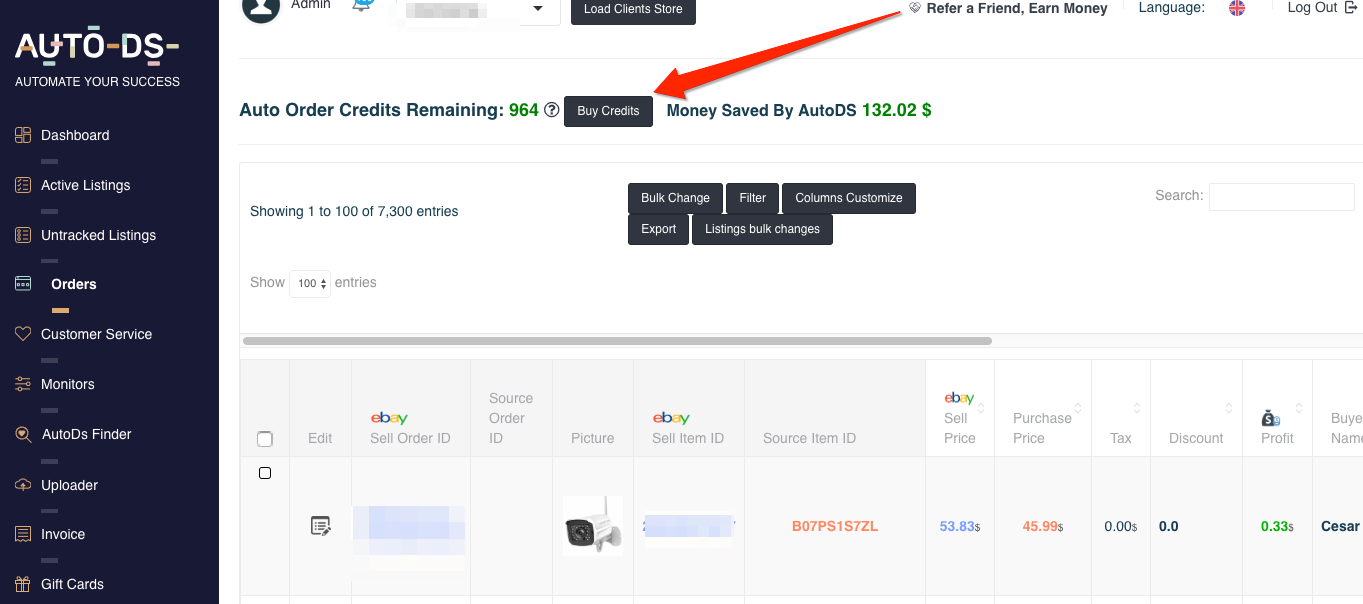The width and height of the screenshot is (1363, 604).
Task: Click the Untracked Listings sidebar icon
Action: point(23,235)
